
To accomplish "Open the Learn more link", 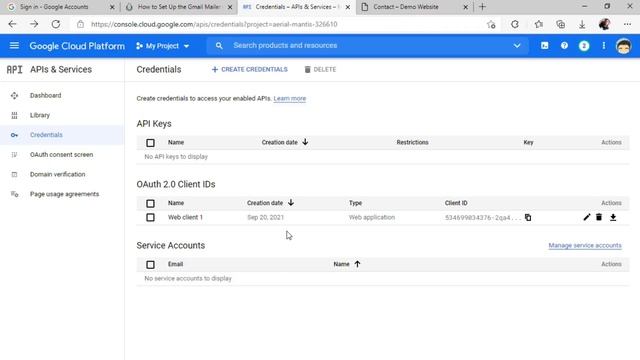I will point(289,98).
